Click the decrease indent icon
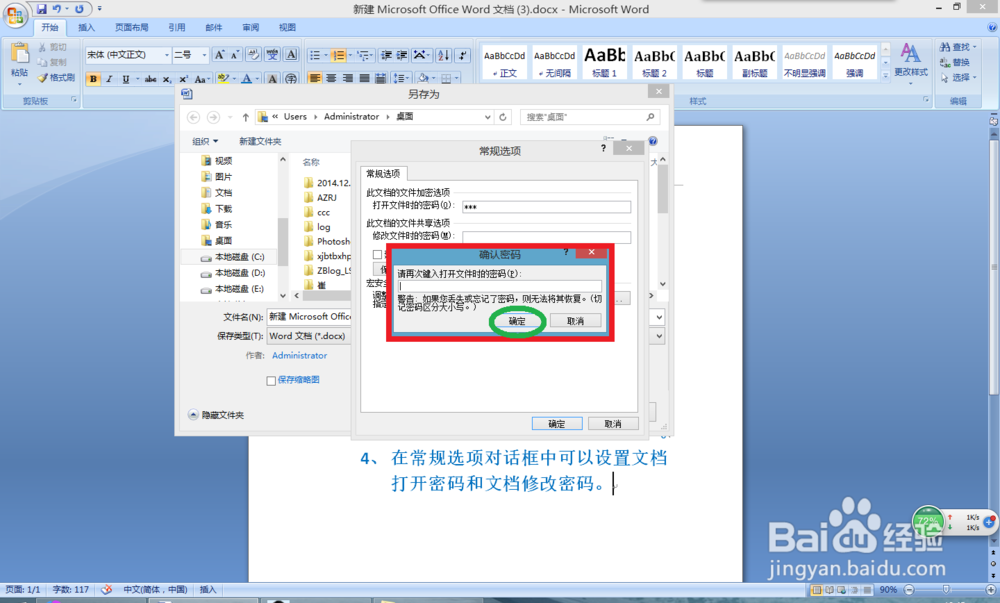 (x=386, y=55)
